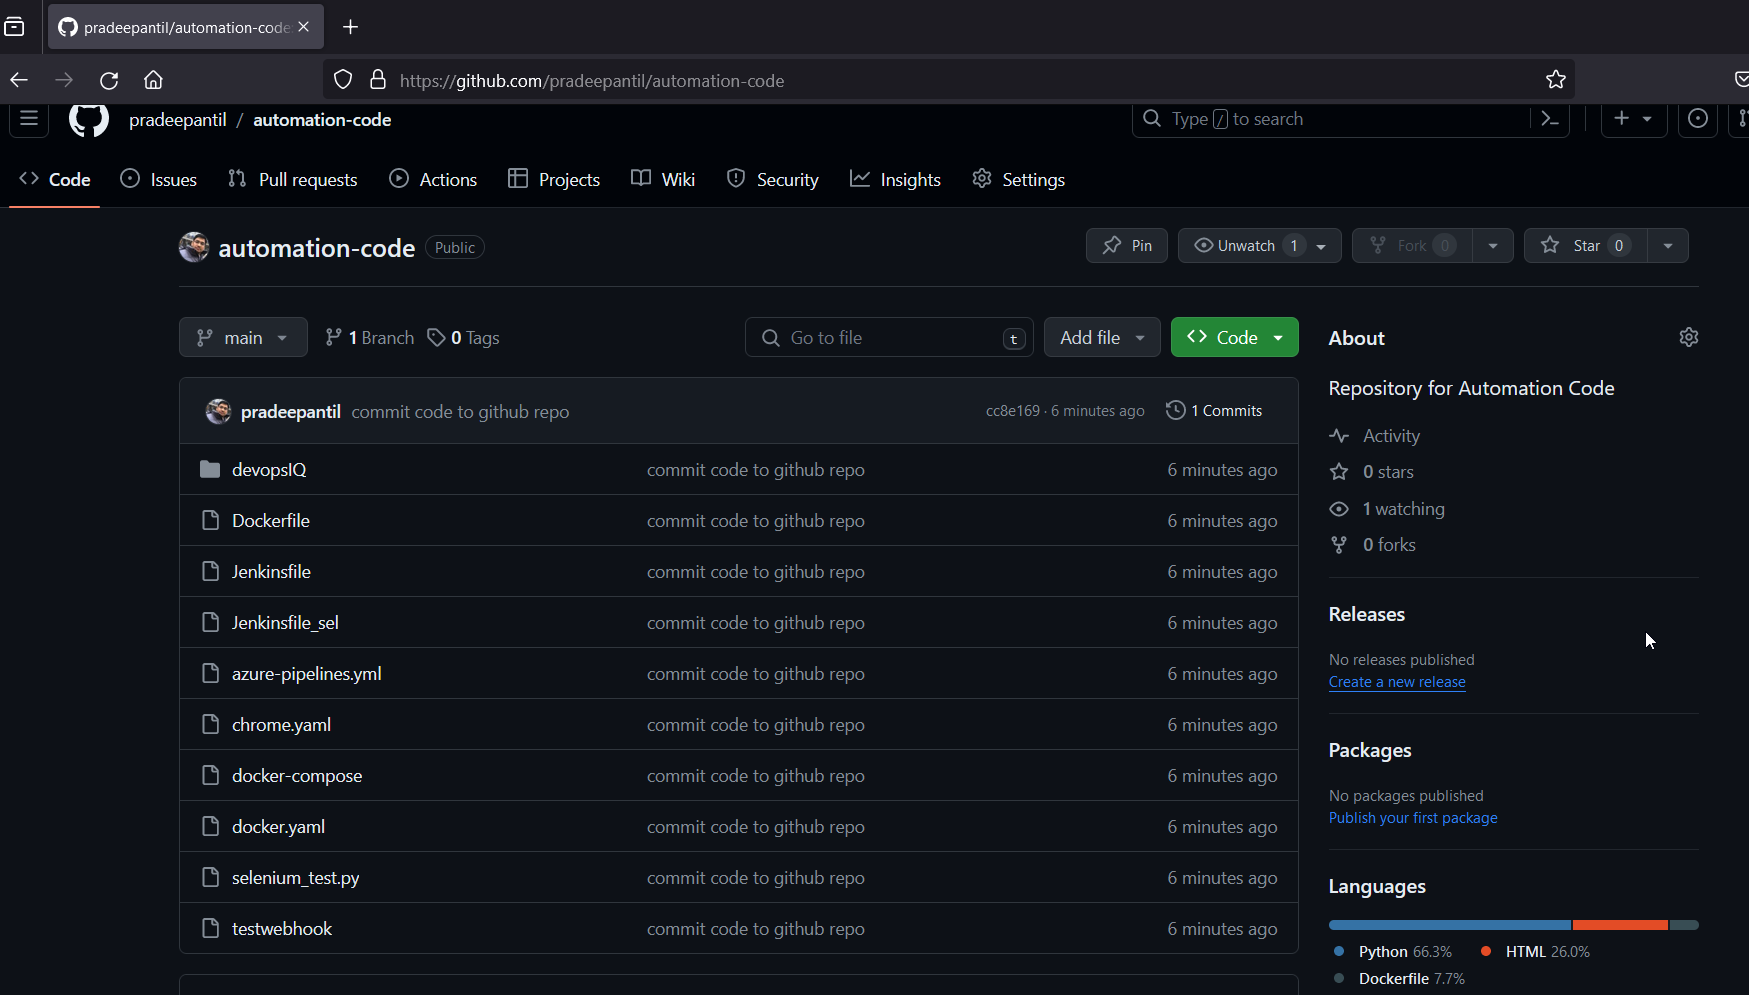
Task: Open a new browser tab
Action: point(350,27)
